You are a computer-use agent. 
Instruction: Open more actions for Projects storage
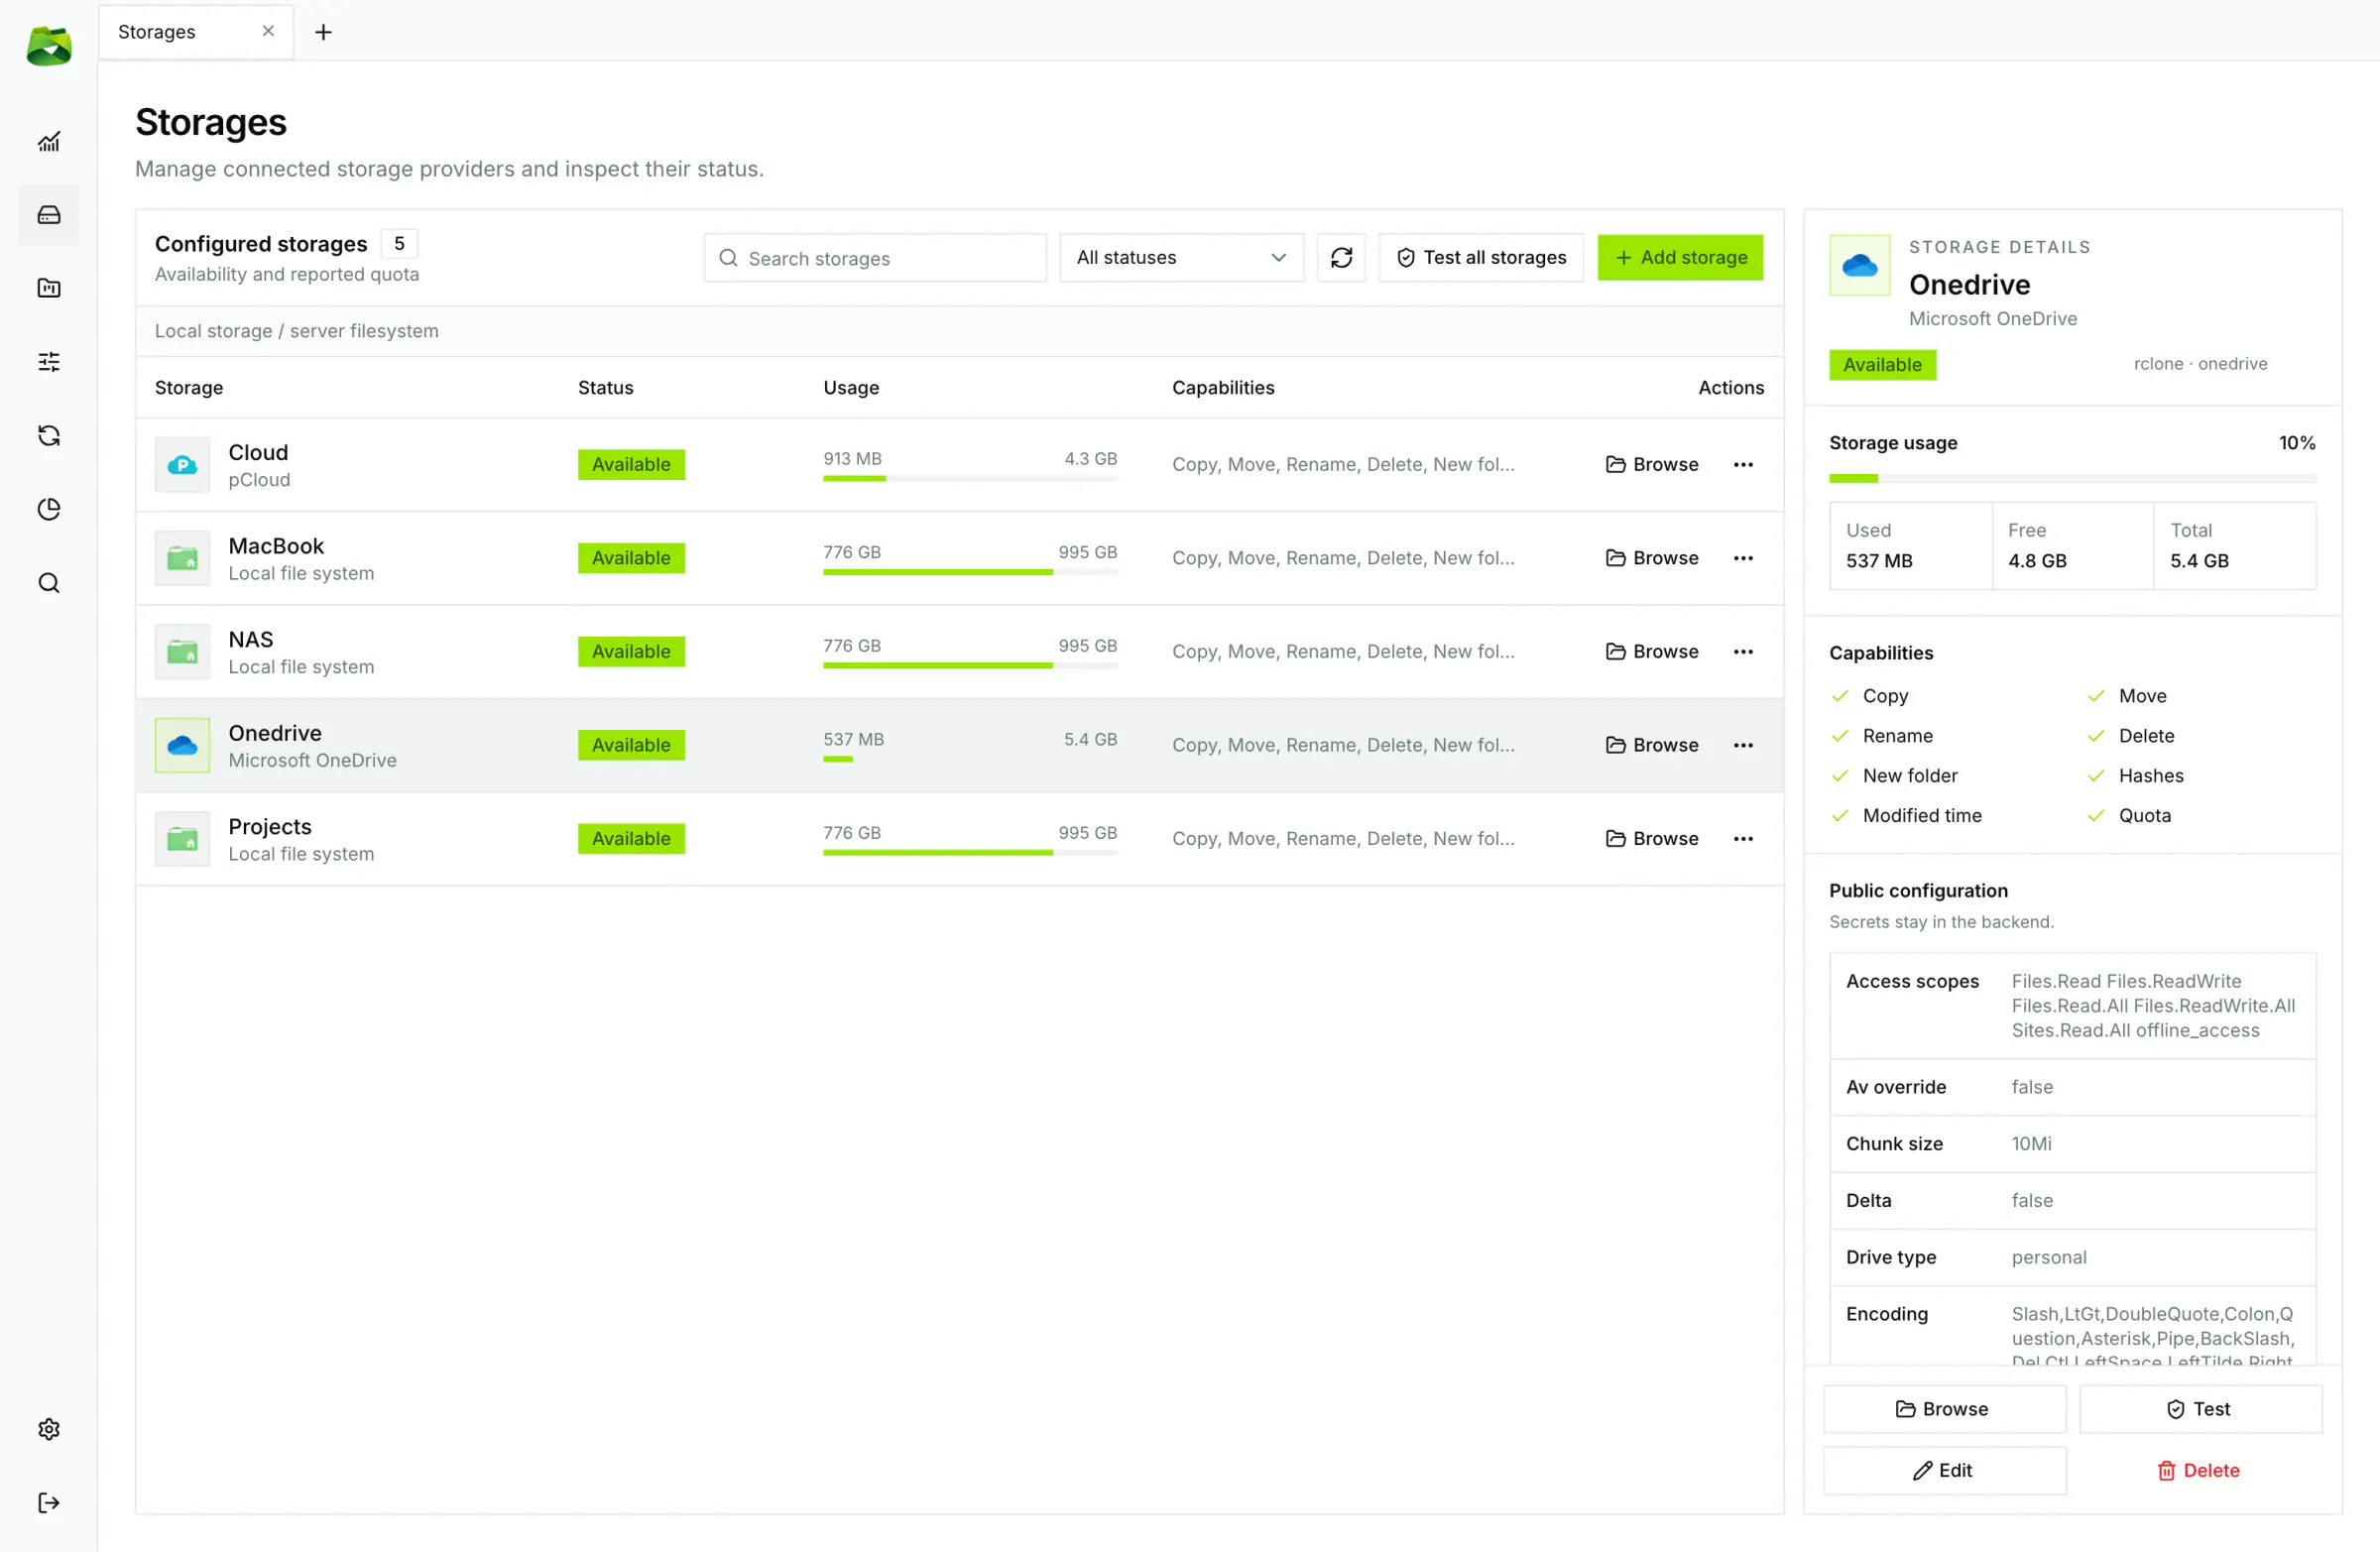pyautogui.click(x=1743, y=838)
